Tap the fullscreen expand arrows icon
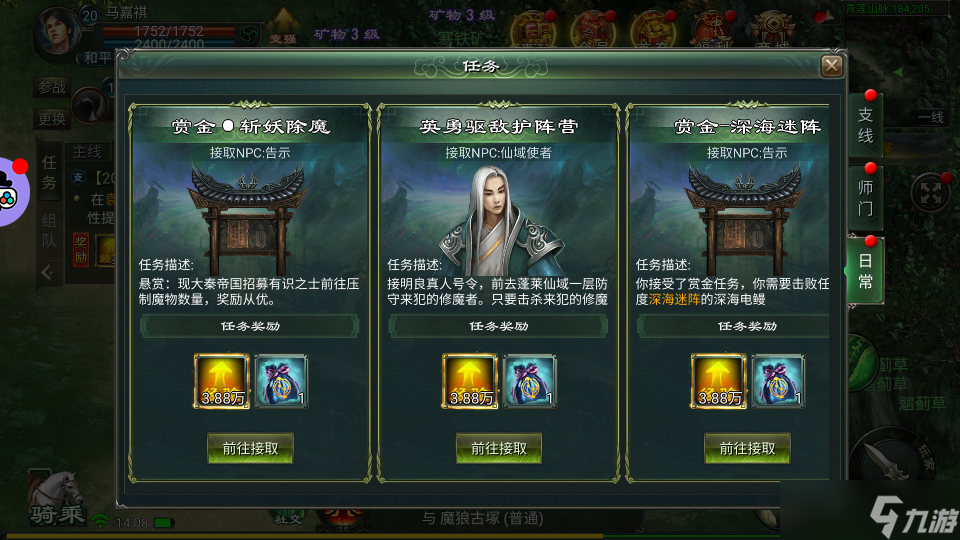960x540 pixels. tap(930, 193)
